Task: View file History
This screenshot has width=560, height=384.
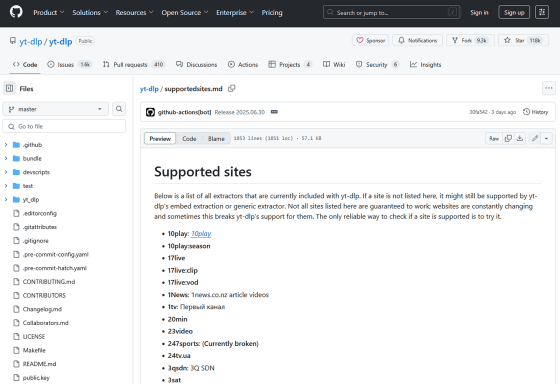Action: (x=535, y=112)
